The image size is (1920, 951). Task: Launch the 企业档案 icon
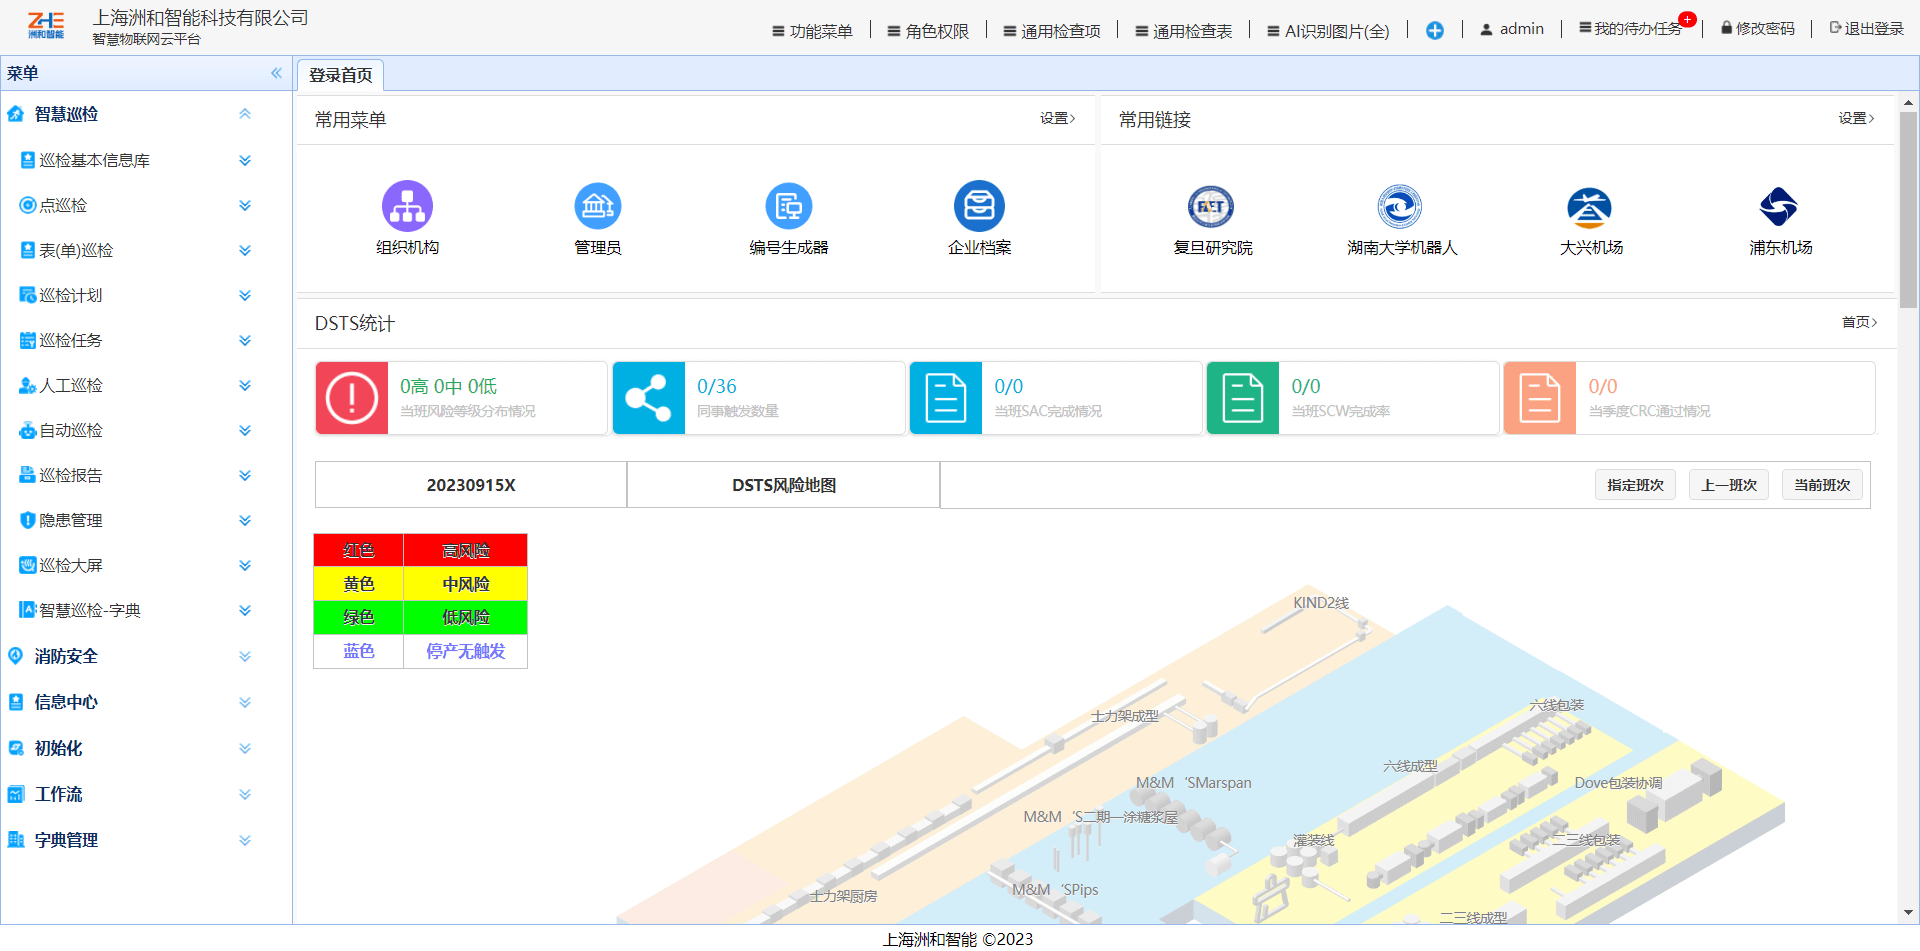coord(979,206)
